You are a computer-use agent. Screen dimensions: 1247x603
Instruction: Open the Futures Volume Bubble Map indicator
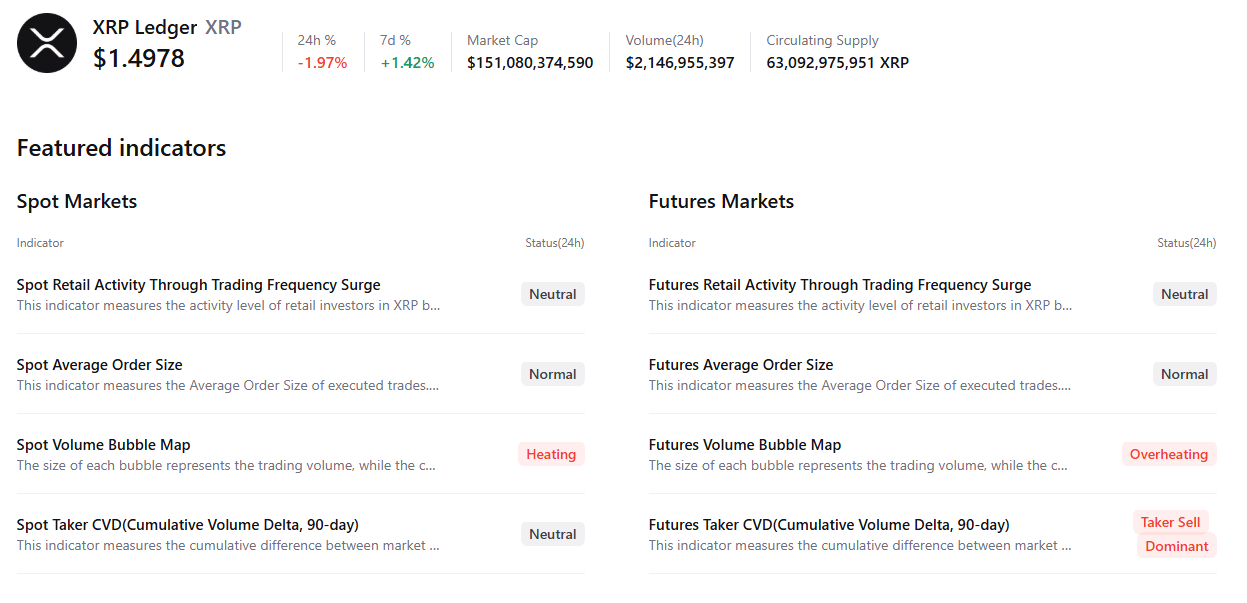click(x=745, y=445)
